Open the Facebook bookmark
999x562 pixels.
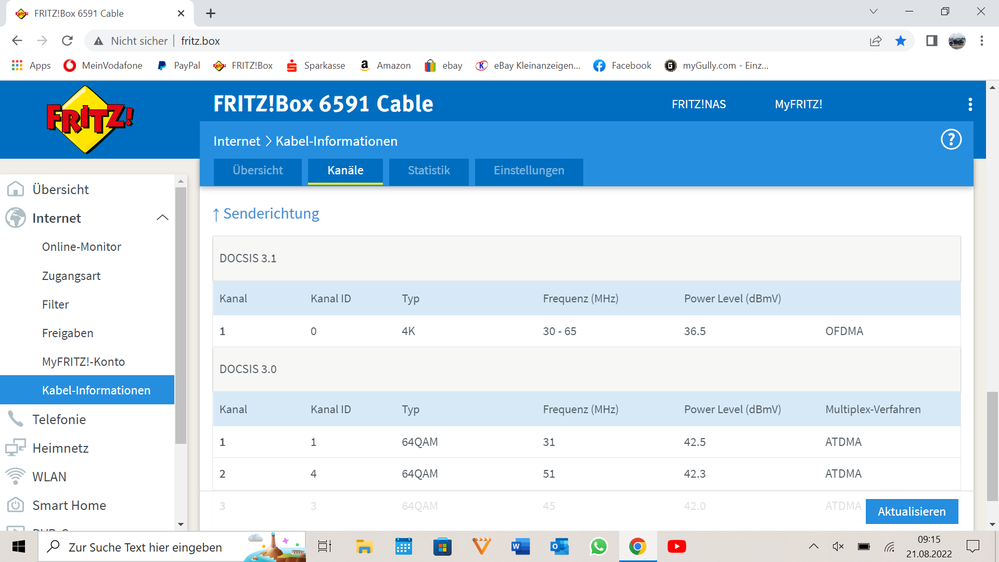click(x=622, y=65)
